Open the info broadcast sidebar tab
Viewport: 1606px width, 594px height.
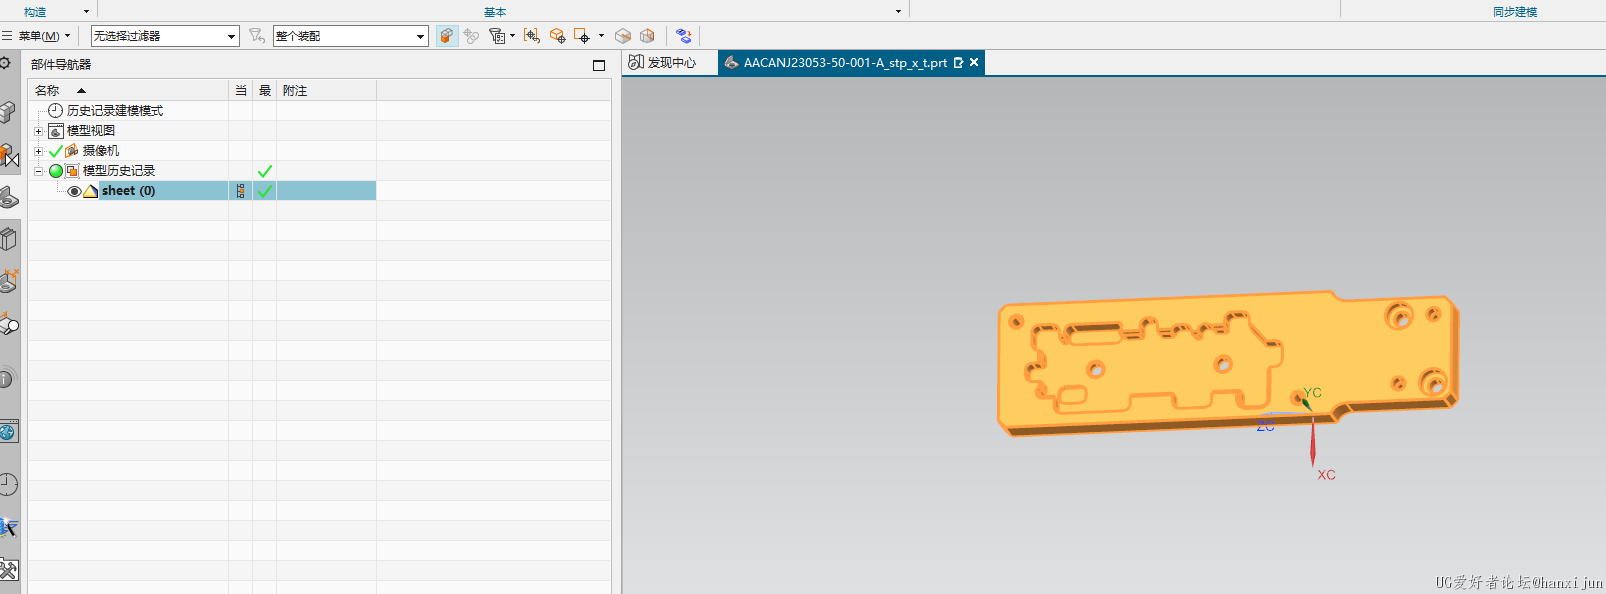tap(6, 379)
